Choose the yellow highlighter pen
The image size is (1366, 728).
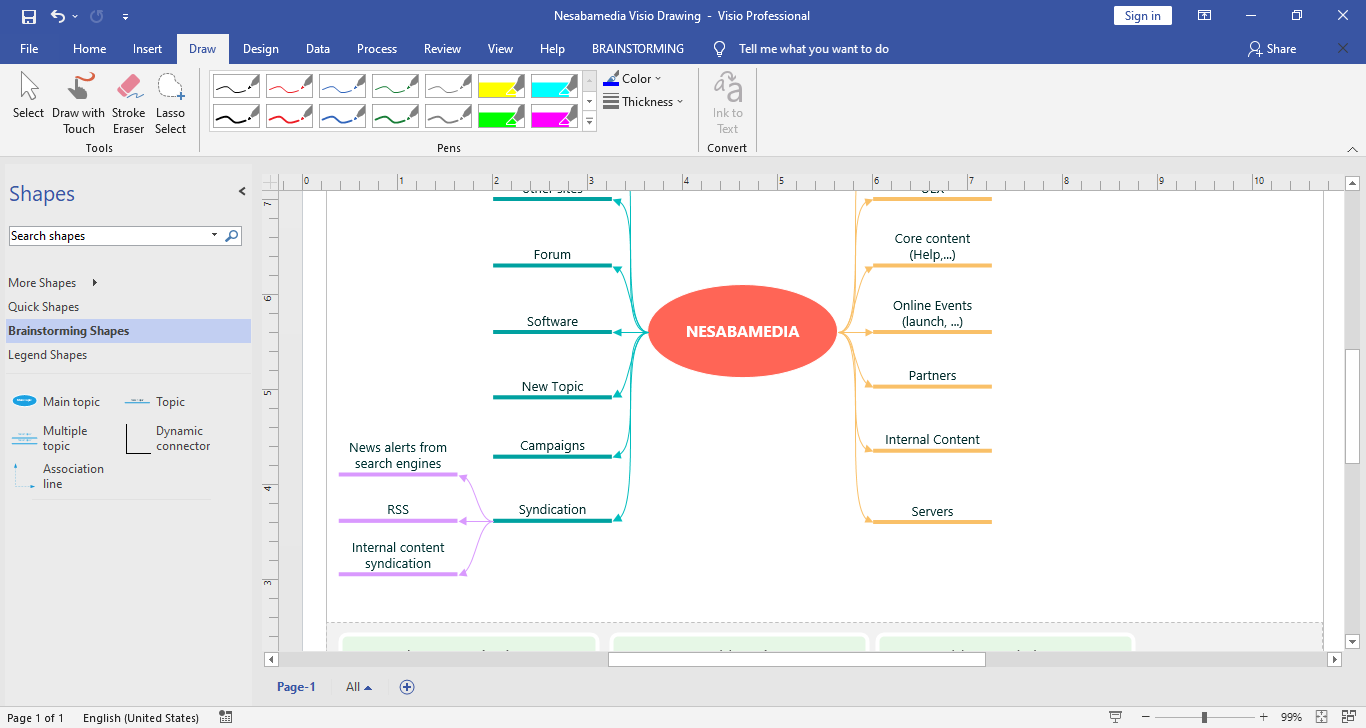(501, 86)
